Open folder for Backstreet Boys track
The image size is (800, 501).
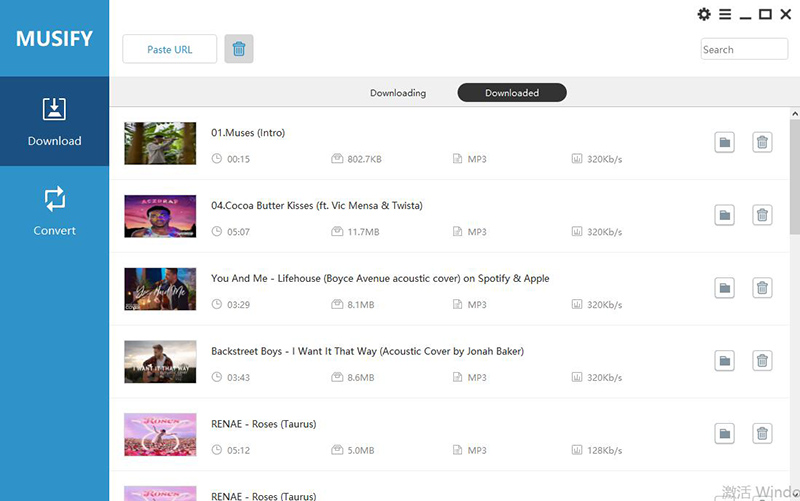pyautogui.click(x=724, y=361)
